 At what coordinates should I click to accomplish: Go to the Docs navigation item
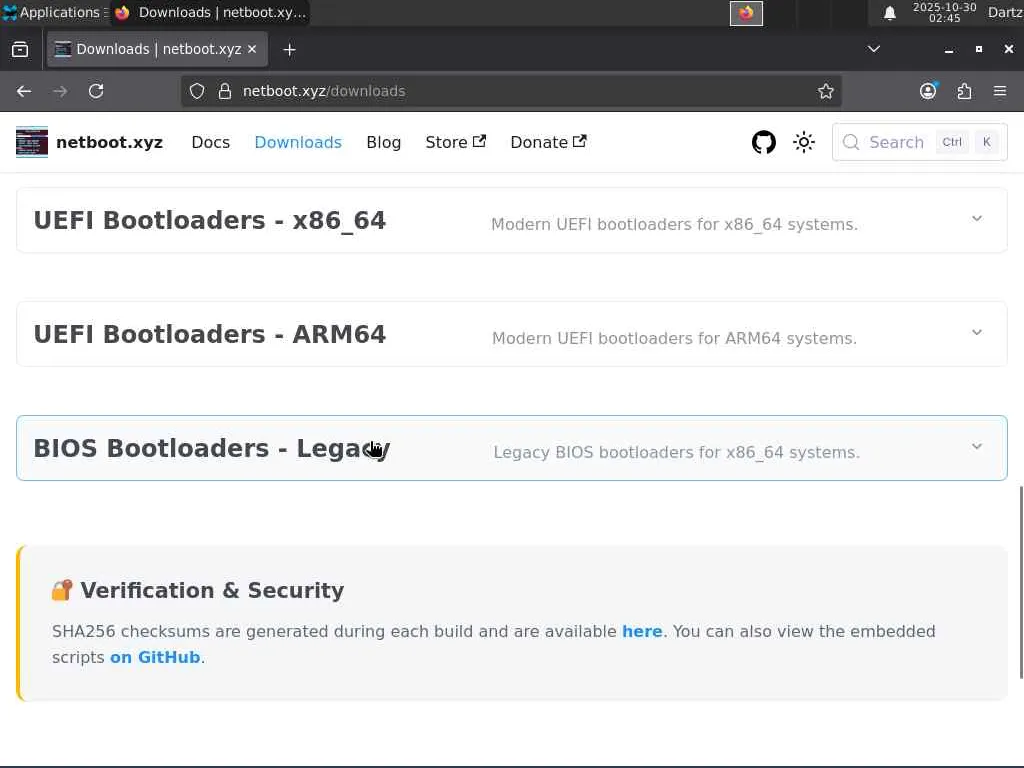(210, 142)
